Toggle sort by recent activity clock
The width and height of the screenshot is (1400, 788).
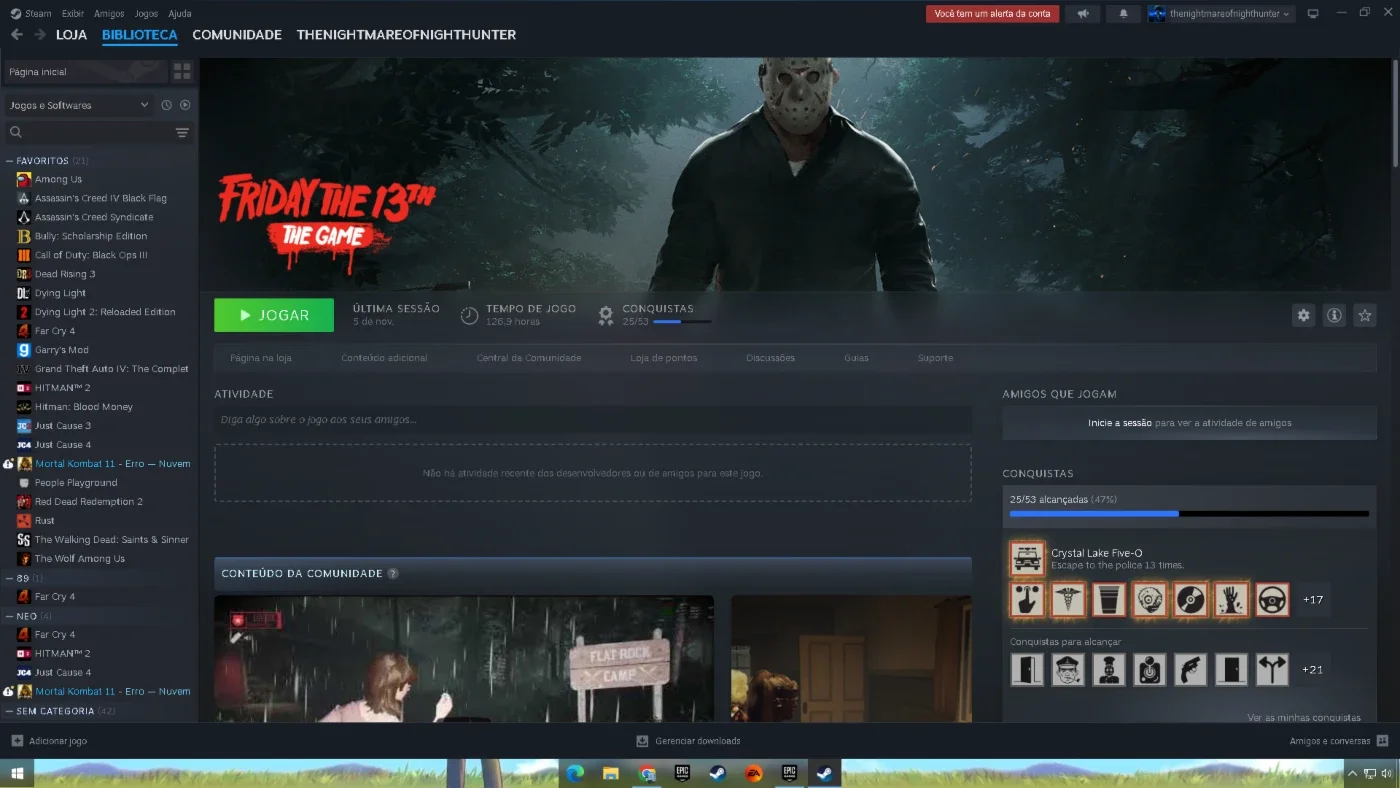coord(167,105)
